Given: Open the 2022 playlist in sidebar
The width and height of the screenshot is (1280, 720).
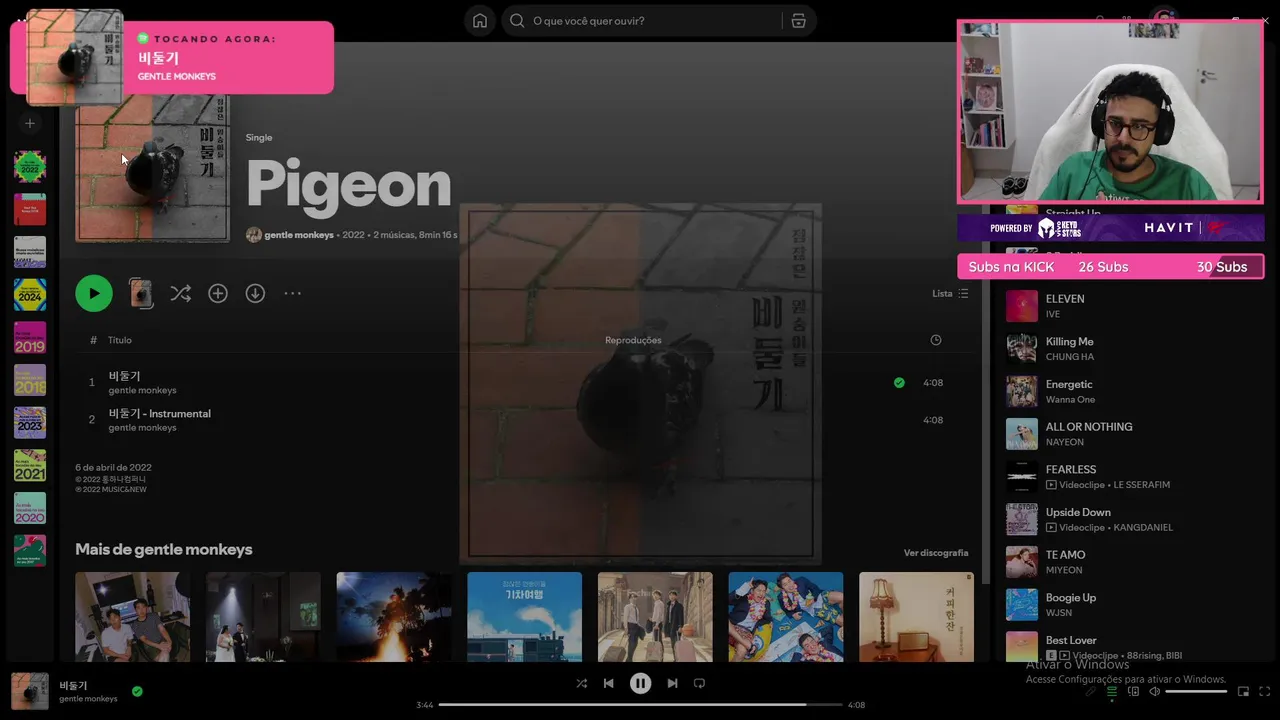Looking at the screenshot, I should tap(30, 166).
